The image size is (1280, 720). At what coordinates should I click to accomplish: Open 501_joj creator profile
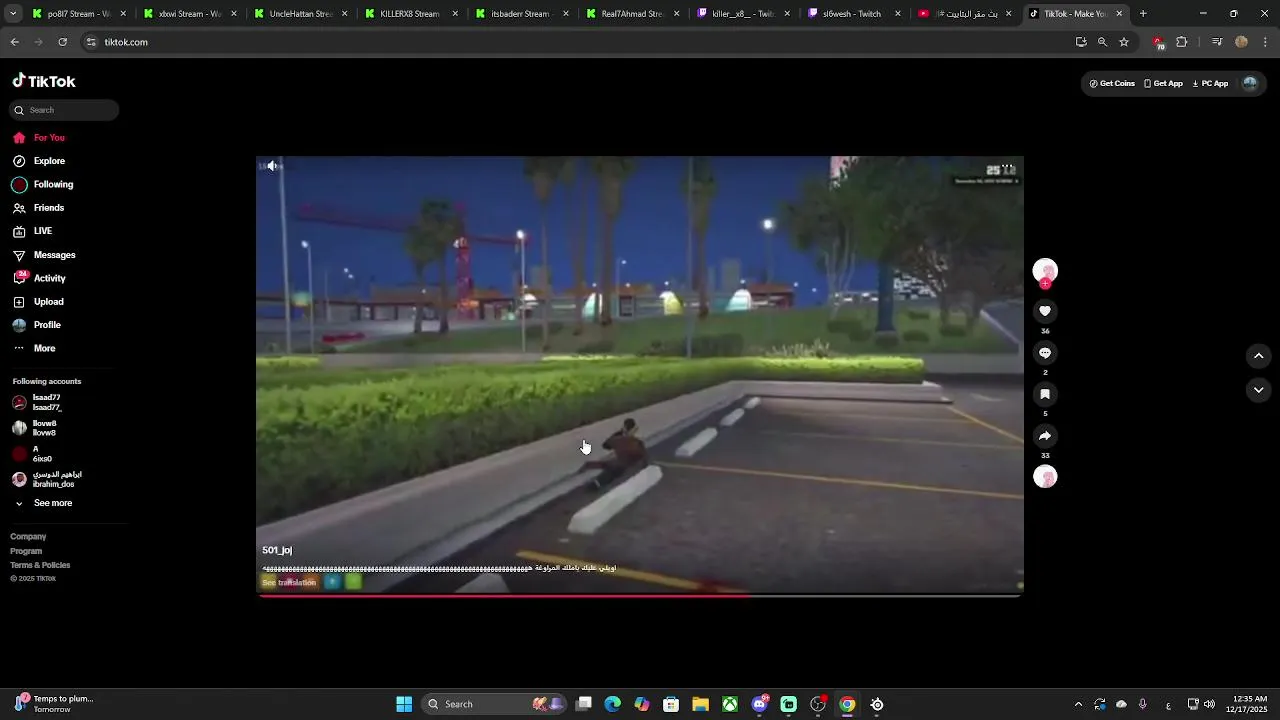(277, 550)
